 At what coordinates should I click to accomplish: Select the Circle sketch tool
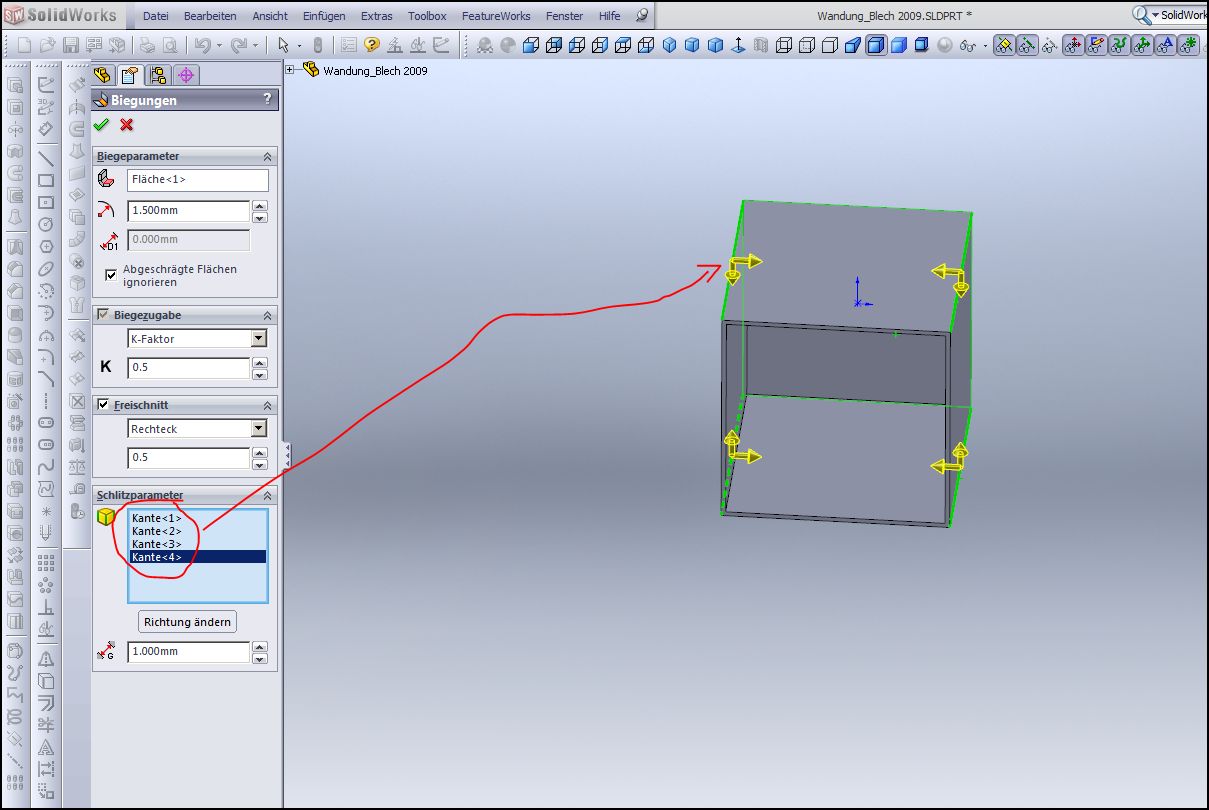pos(46,224)
